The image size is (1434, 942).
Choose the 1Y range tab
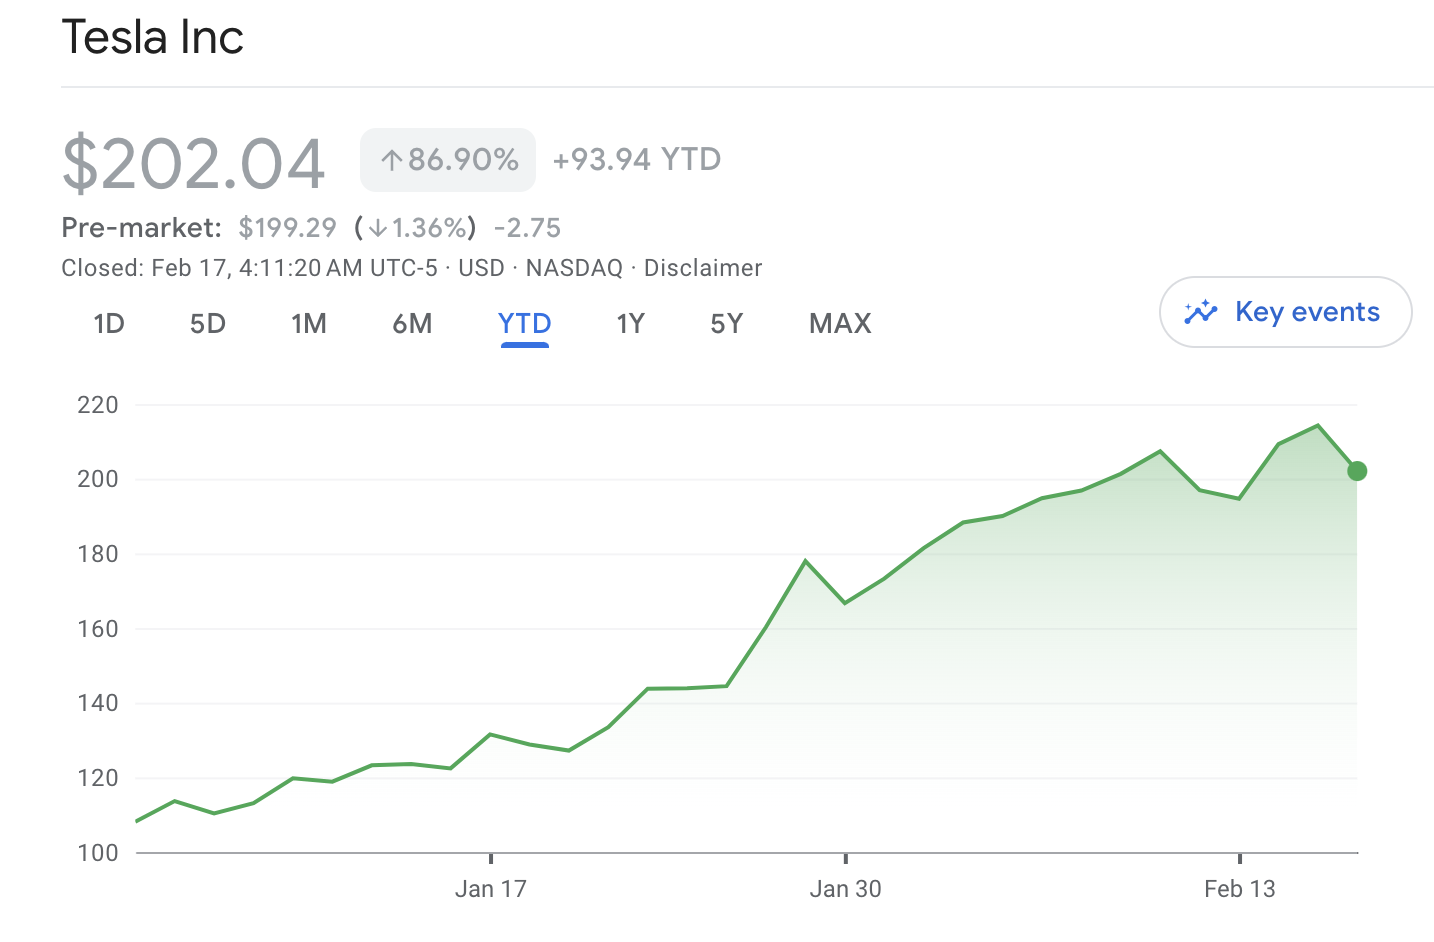pos(630,324)
